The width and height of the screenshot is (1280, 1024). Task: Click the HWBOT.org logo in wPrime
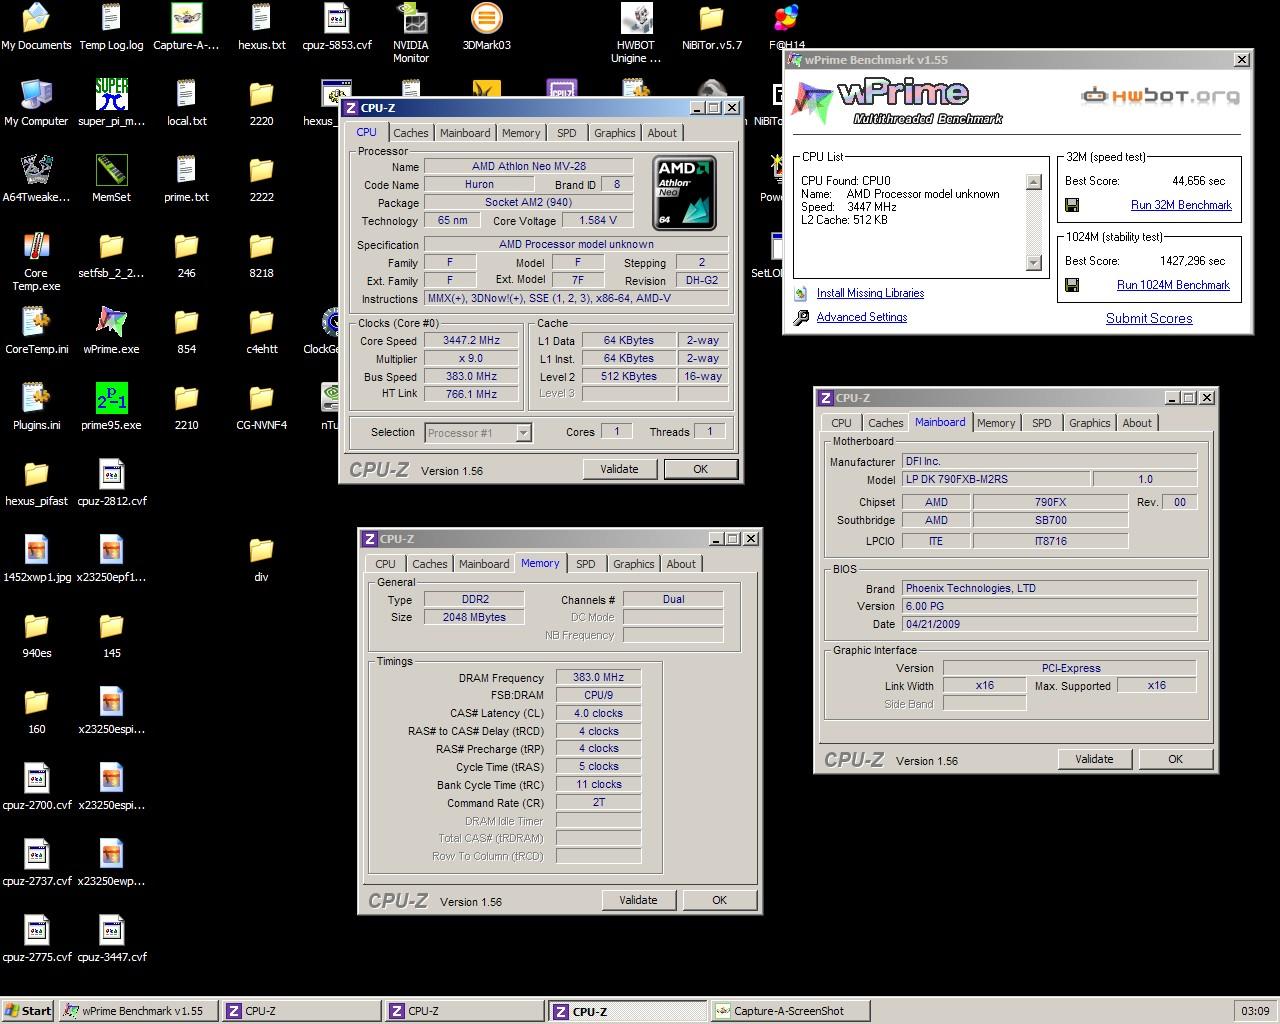point(1161,97)
